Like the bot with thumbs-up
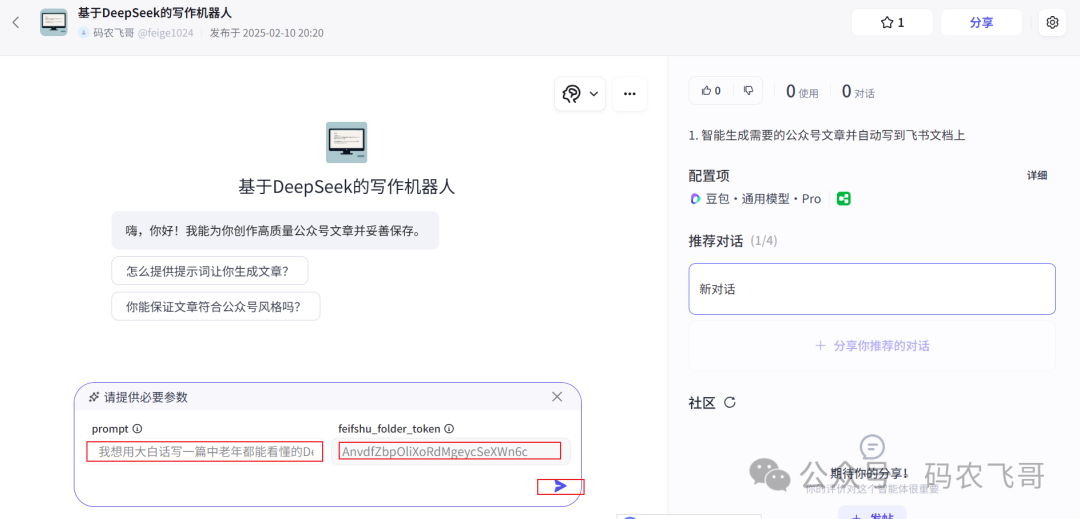 711,90
